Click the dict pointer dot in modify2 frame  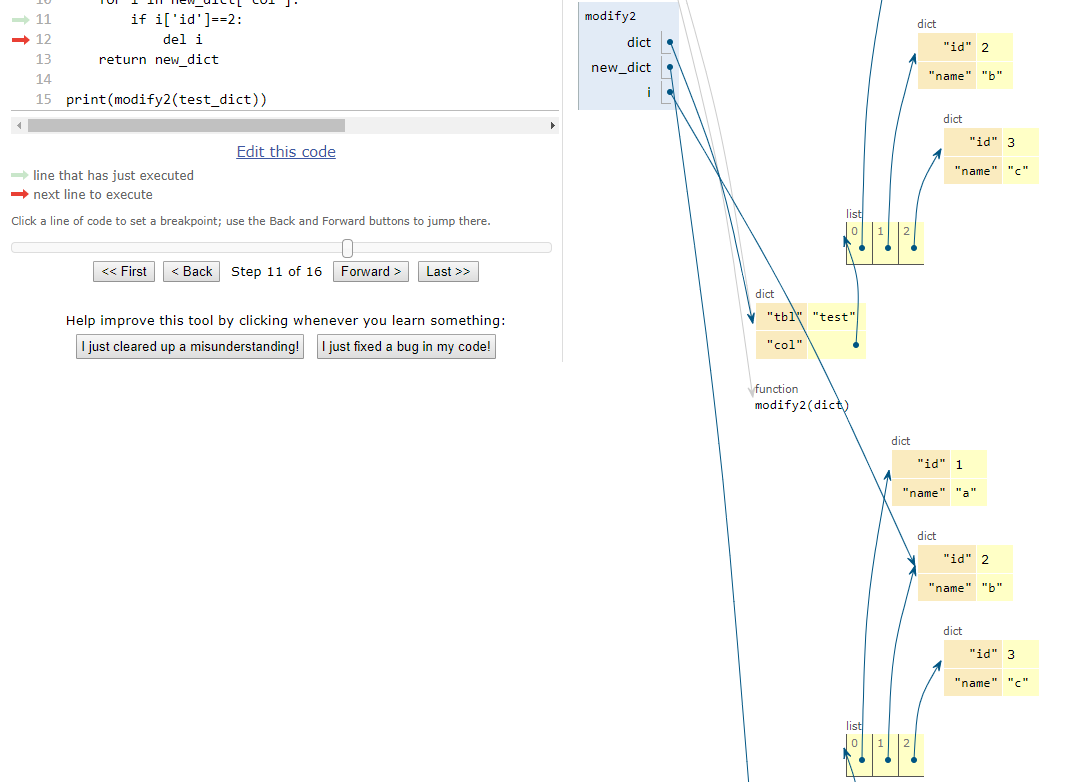[x=670, y=42]
